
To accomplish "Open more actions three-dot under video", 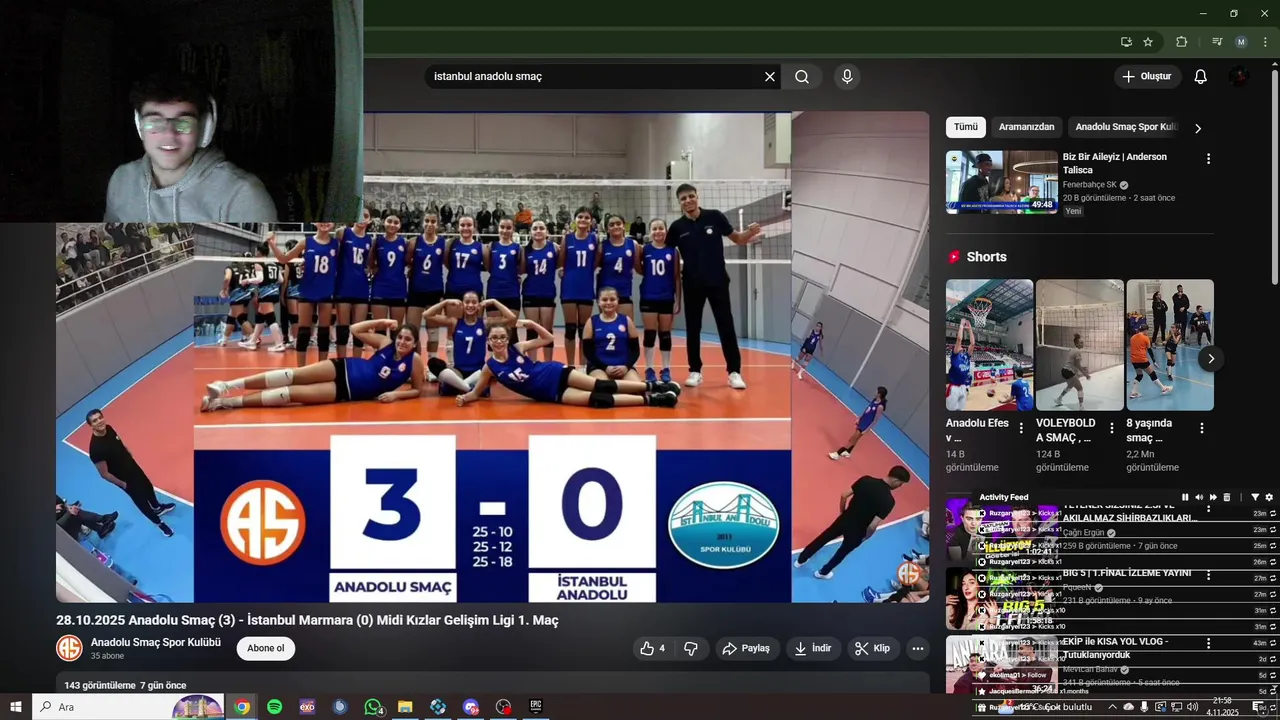I will (917, 648).
